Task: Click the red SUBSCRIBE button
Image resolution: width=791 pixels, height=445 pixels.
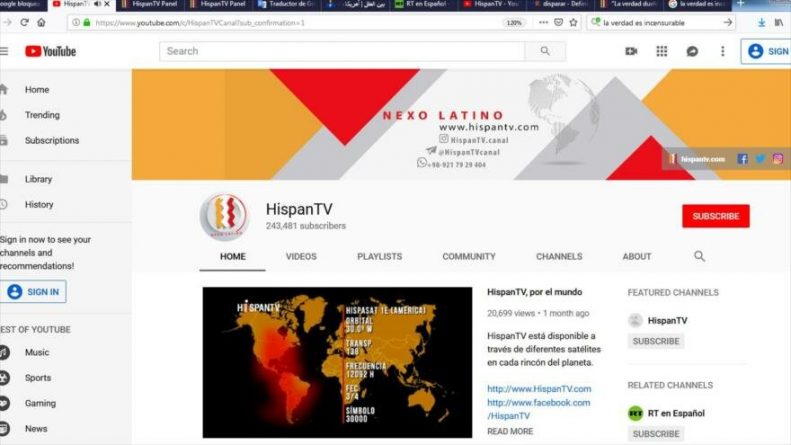Action: point(715,216)
